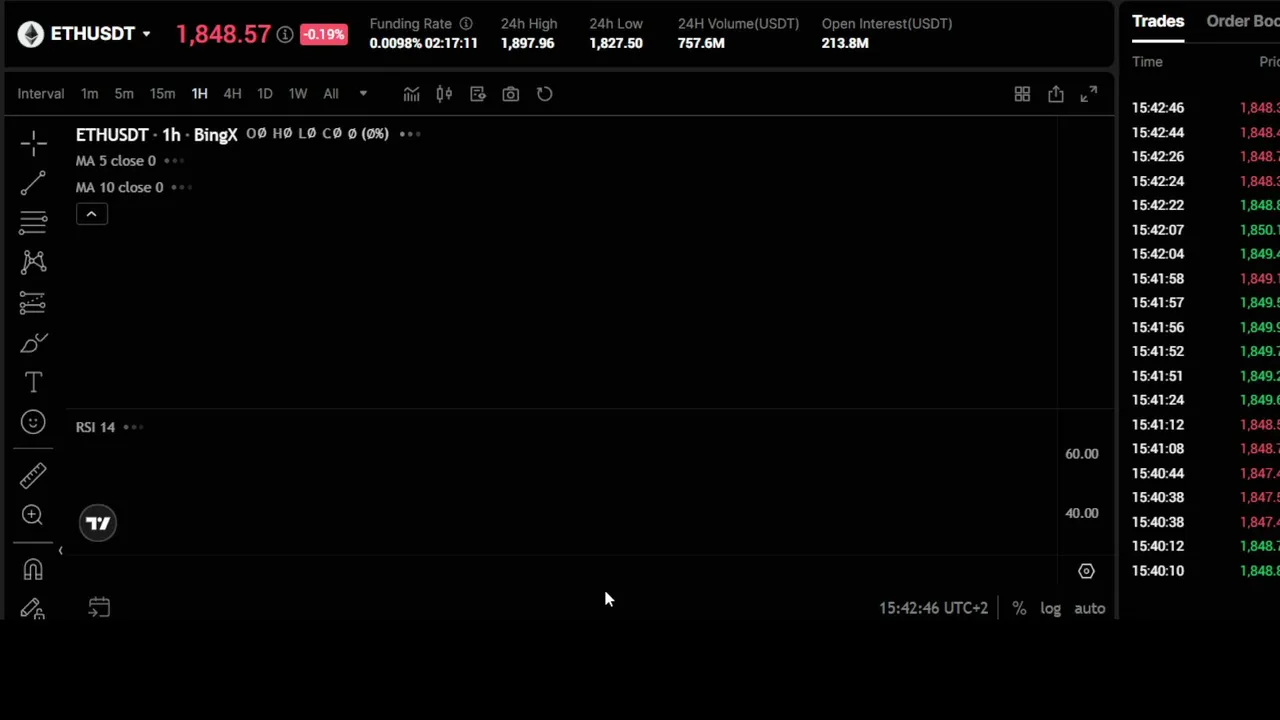Collapse the indicator legend chevron
This screenshot has width=1280, height=720.
tap(91, 214)
